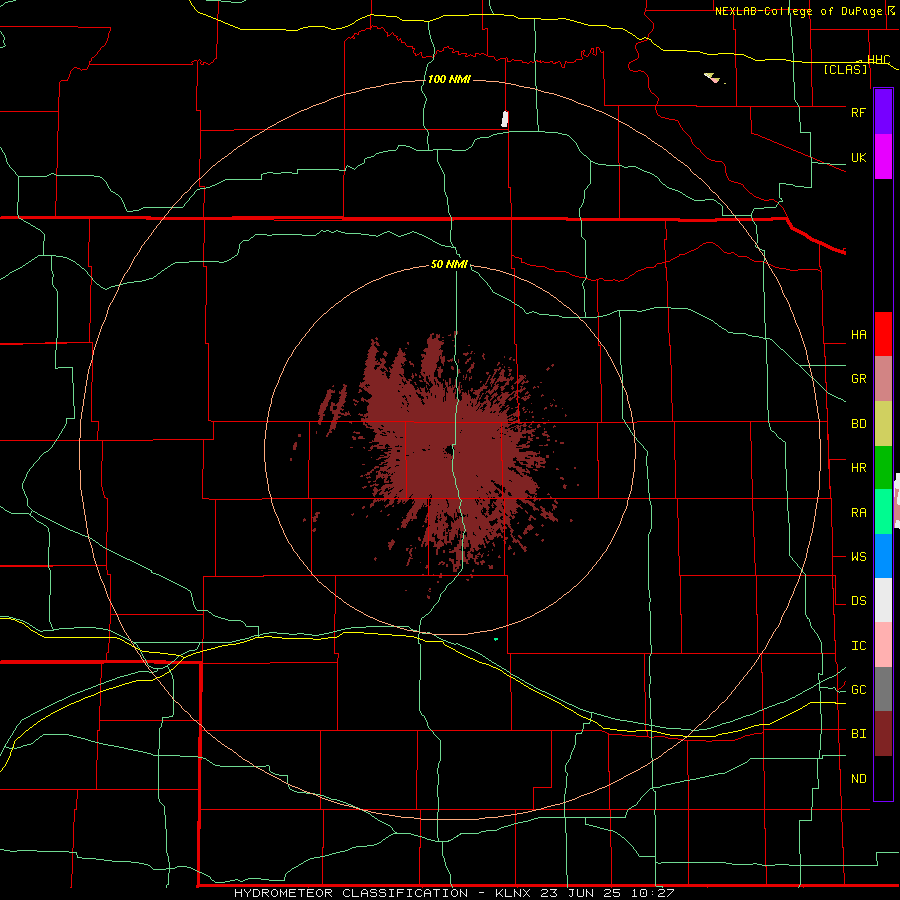Click the RA light green legend swatch
Image resolution: width=900 pixels, height=900 pixels.
click(x=883, y=512)
